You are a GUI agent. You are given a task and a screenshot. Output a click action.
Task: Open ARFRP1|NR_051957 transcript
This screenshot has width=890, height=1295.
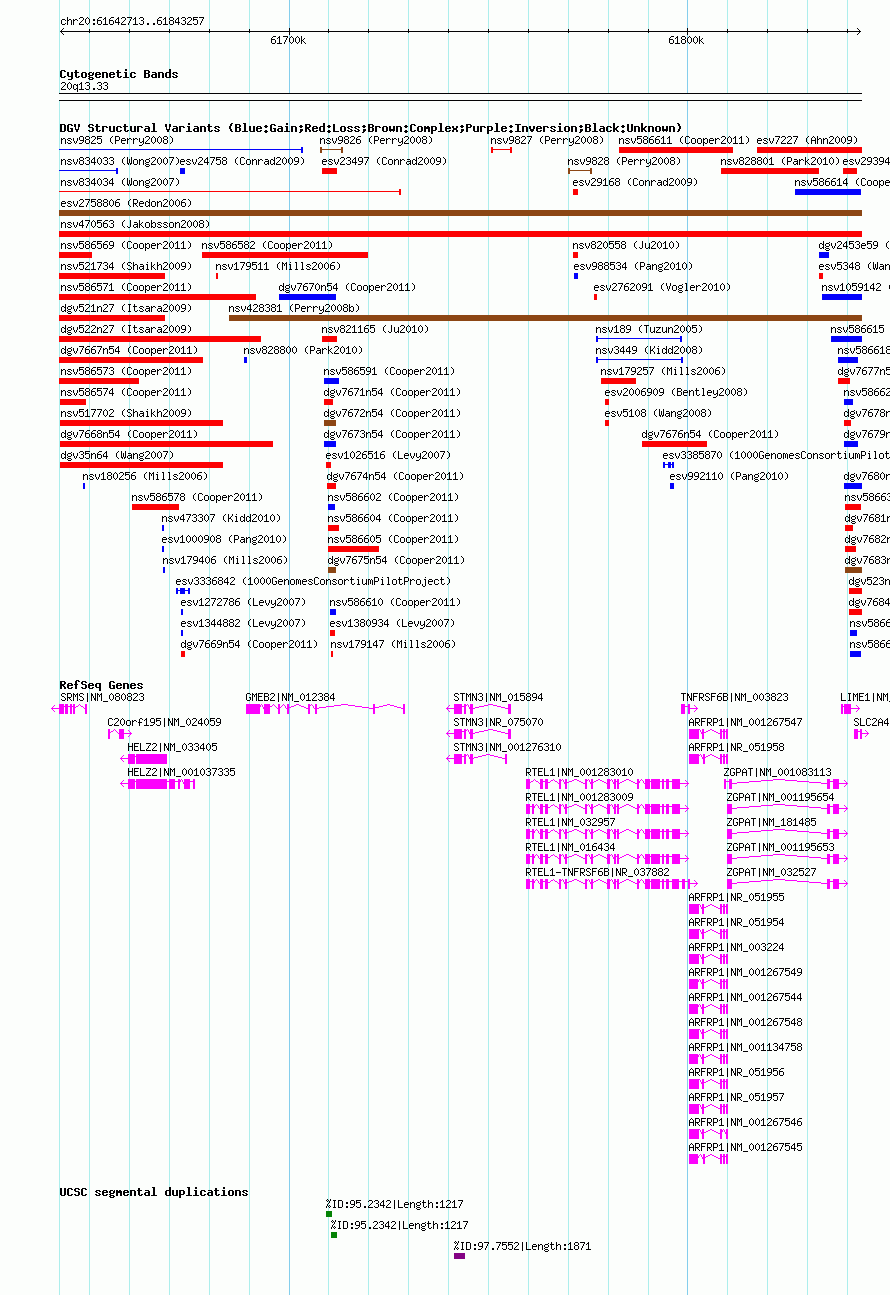click(x=708, y=1108)
